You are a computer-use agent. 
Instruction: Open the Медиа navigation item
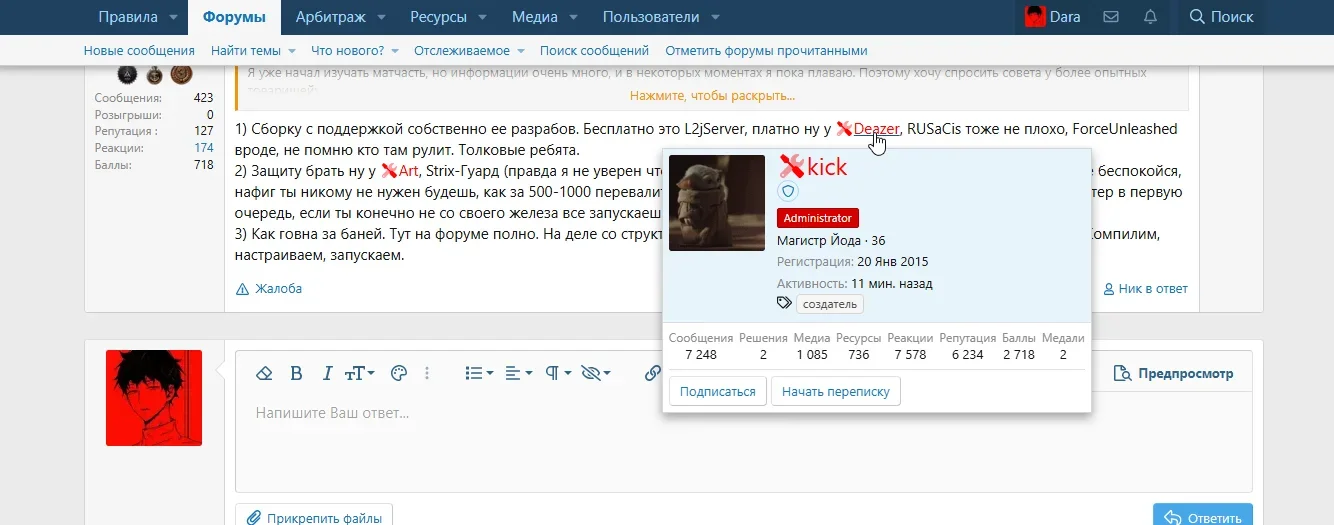pyautogui.click(x=535, y=17)
